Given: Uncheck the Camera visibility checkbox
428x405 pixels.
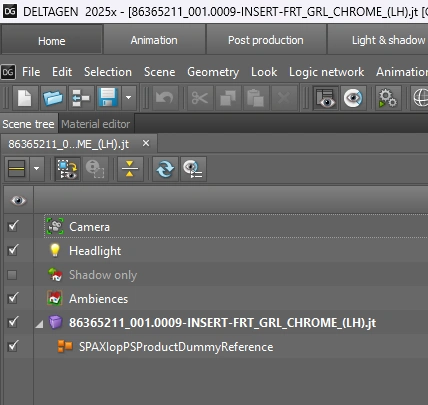Looking at the screenshot, I should coord(13,226).
